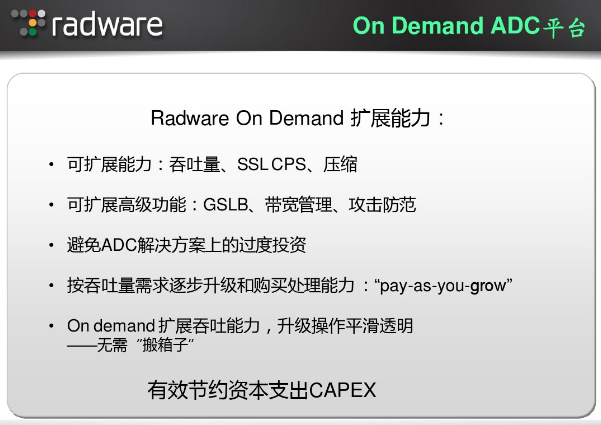This screenshot has width=601, height=425.
Task: Click the green title 'On Demand ADC平台'
Action: tap(469, 26)
